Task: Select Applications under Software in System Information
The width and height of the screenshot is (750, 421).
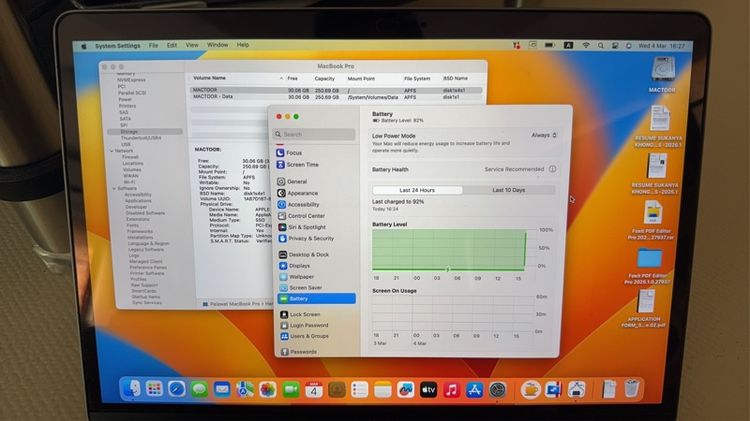Action: coord(138,201)
